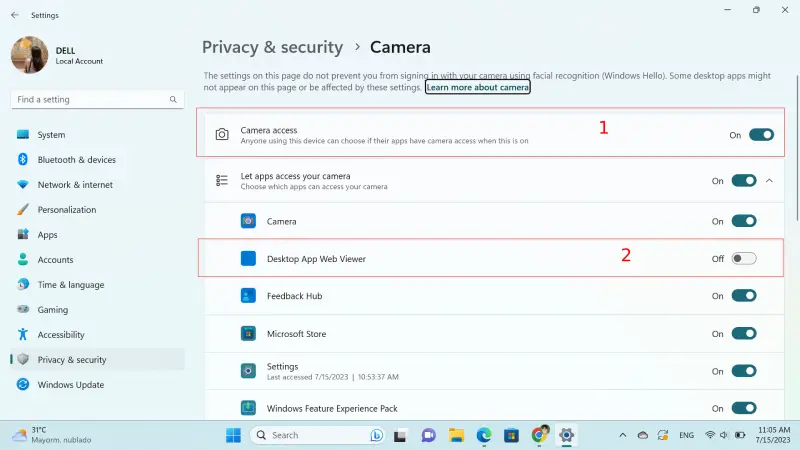Go to Accessibility settings

97,335
